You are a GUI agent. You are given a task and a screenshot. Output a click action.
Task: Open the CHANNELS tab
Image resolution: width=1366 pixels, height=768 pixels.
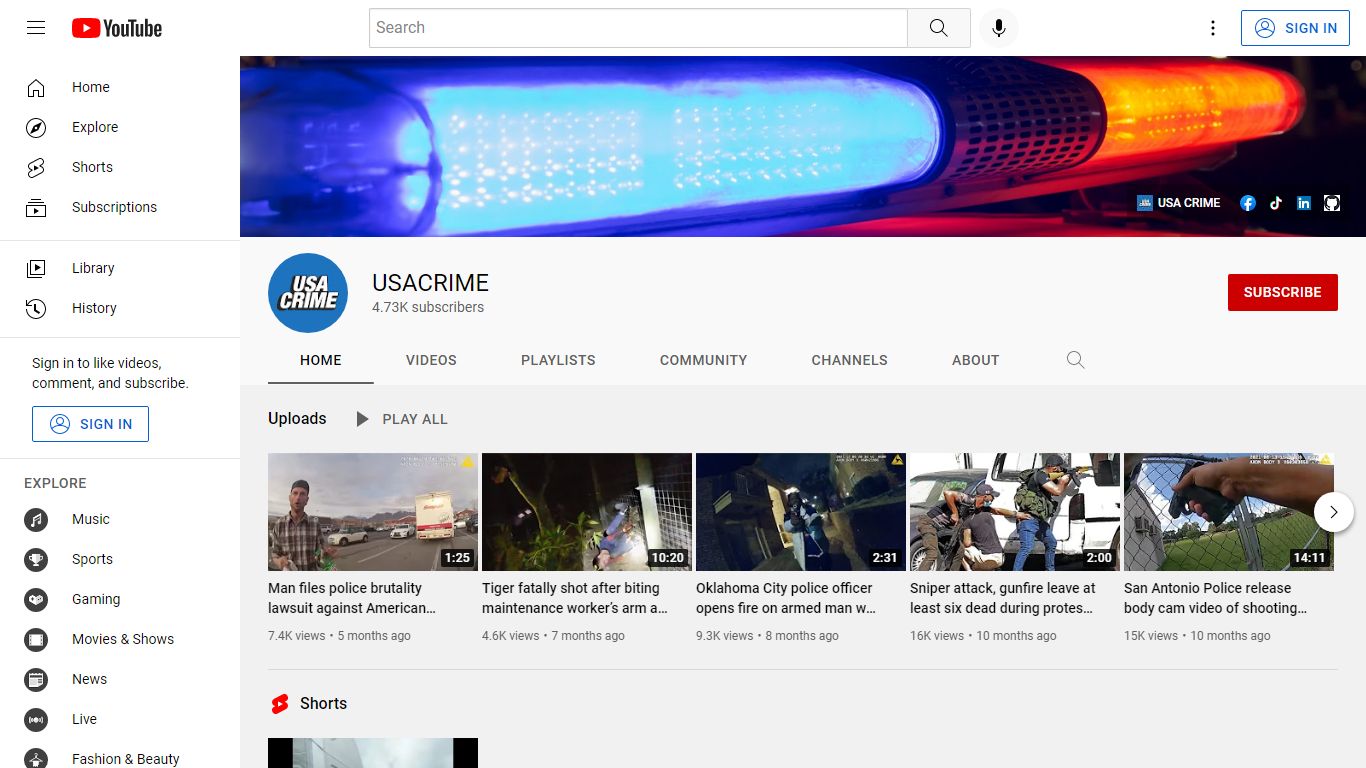tap(849, 360)
